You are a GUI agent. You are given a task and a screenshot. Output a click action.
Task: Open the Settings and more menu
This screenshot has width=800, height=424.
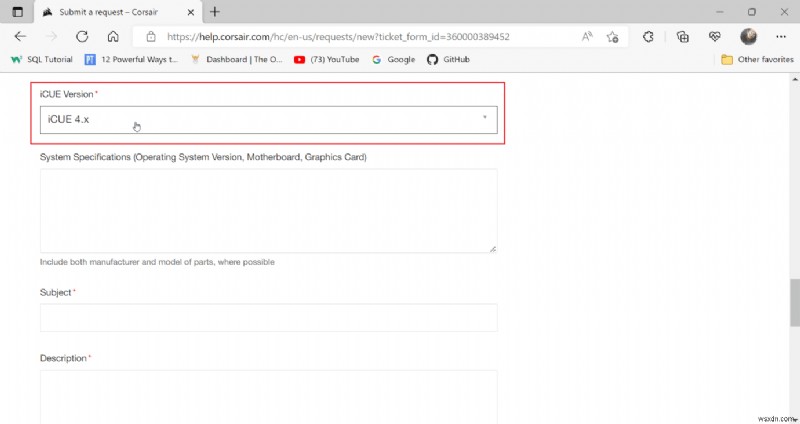tap(781, 37)
